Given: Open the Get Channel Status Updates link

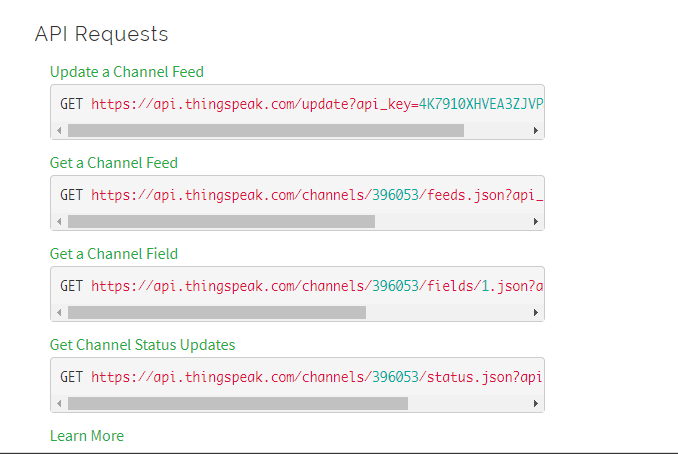Looking at the screenshot, I should 142,345.
